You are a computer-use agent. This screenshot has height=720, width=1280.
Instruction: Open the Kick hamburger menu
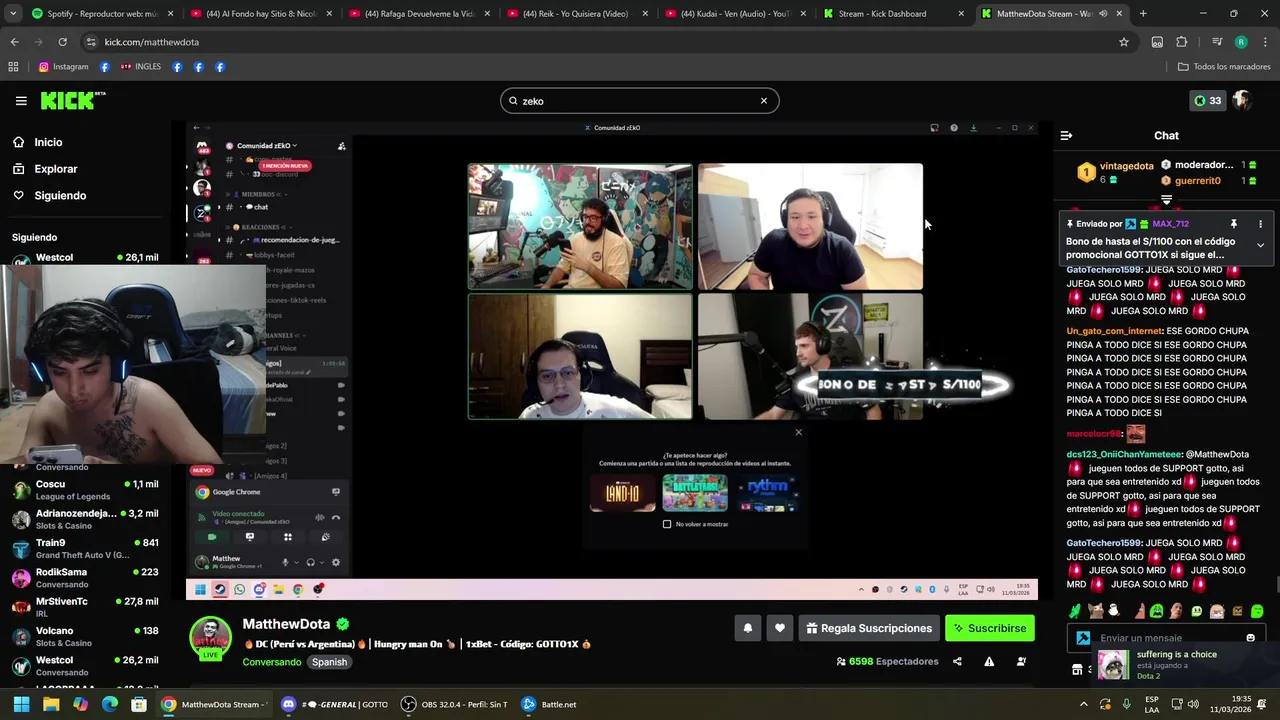coord(21,101)
